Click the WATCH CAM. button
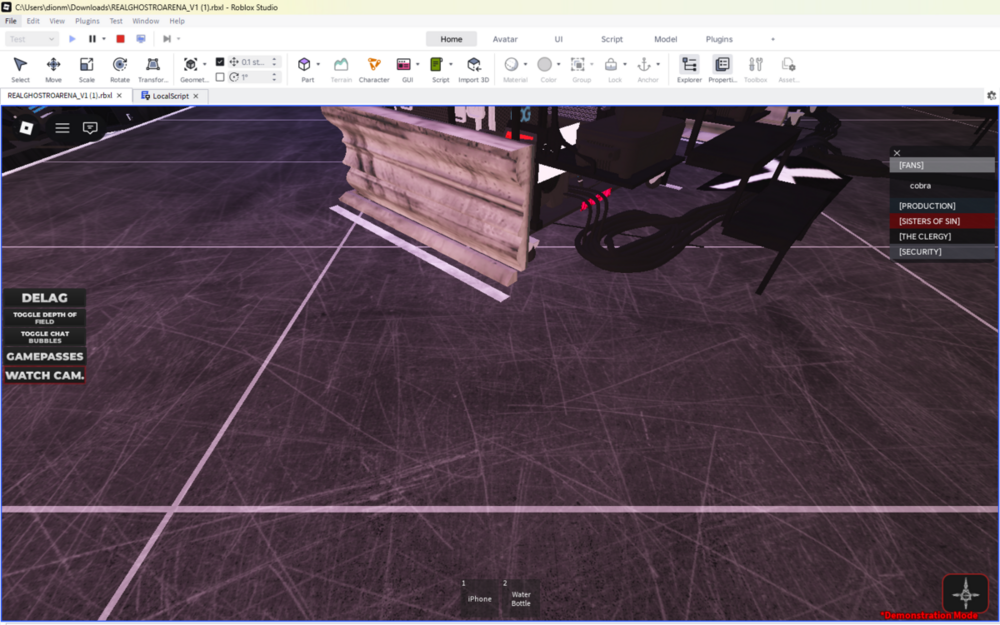 point(45,376)
